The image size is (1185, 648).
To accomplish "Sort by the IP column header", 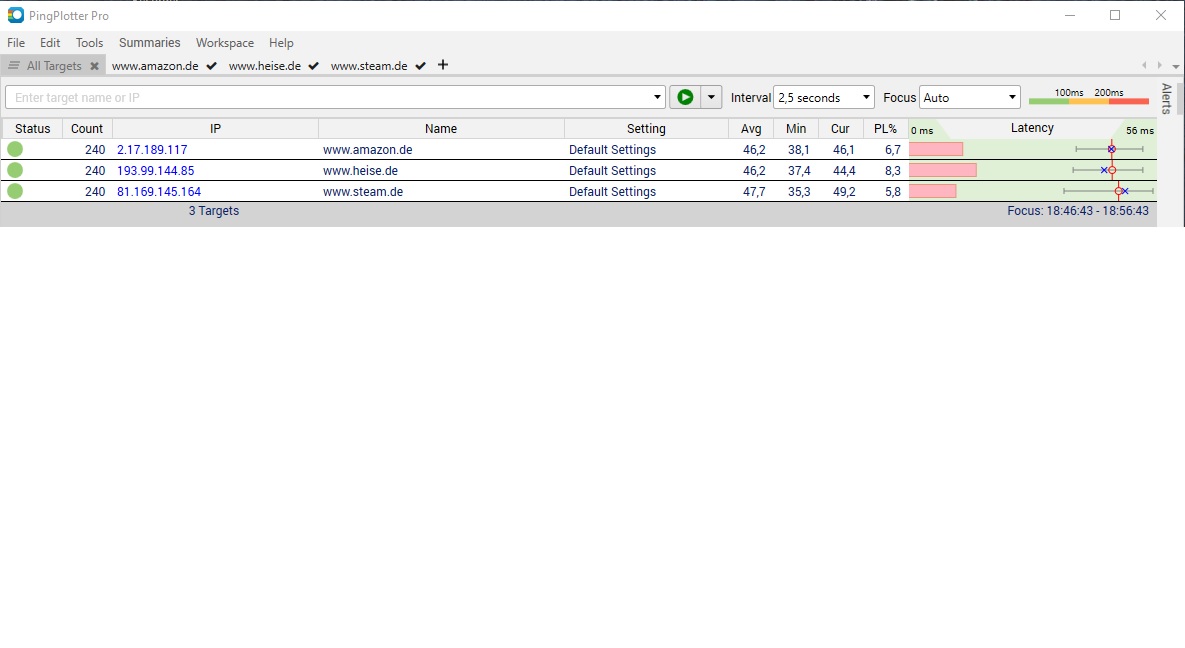I will (215, 129).
